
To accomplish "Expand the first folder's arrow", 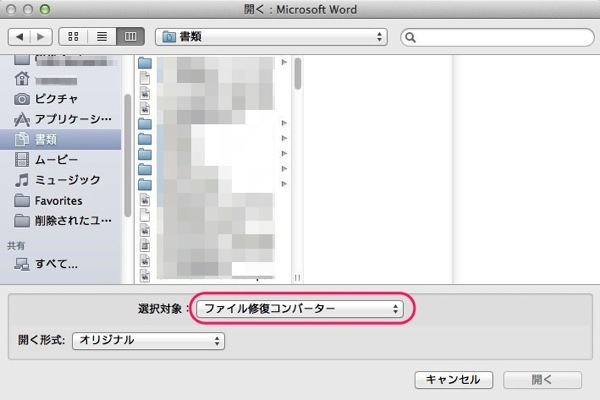I will click(284, 62).
